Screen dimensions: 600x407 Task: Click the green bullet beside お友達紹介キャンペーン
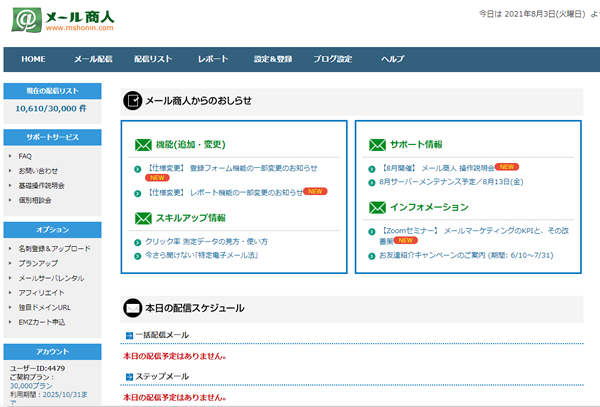click(372, 256)
